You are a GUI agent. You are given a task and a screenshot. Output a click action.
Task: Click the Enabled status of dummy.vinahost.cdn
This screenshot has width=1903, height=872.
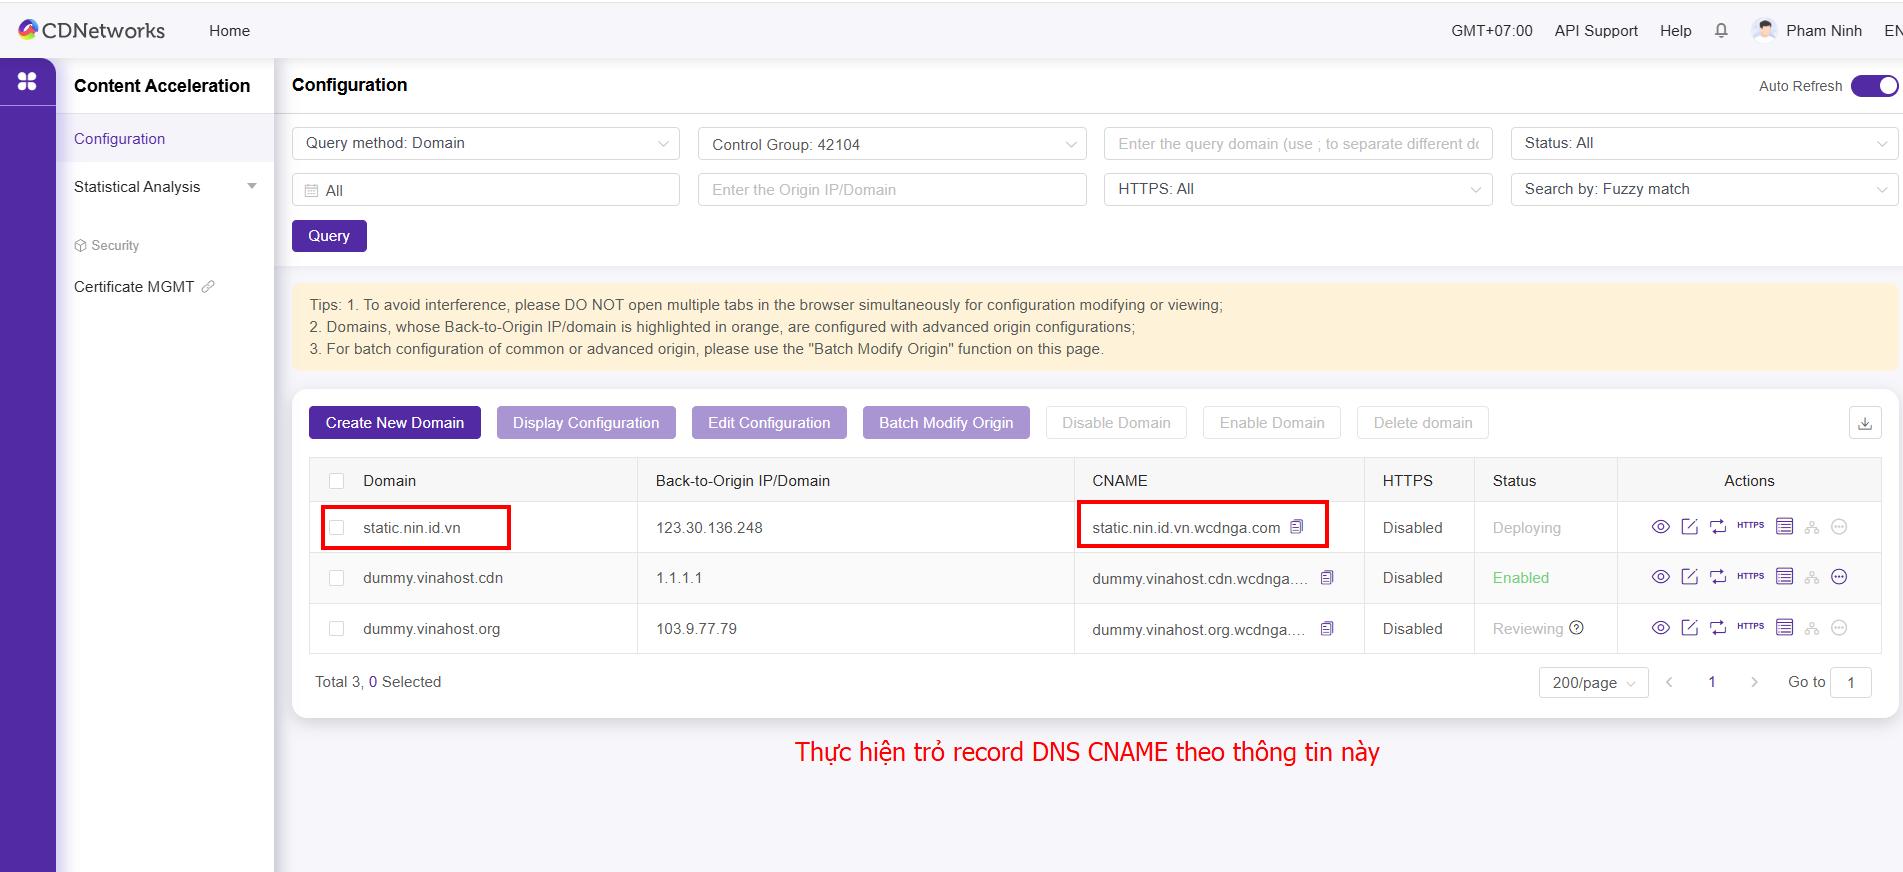(1520, 578)
